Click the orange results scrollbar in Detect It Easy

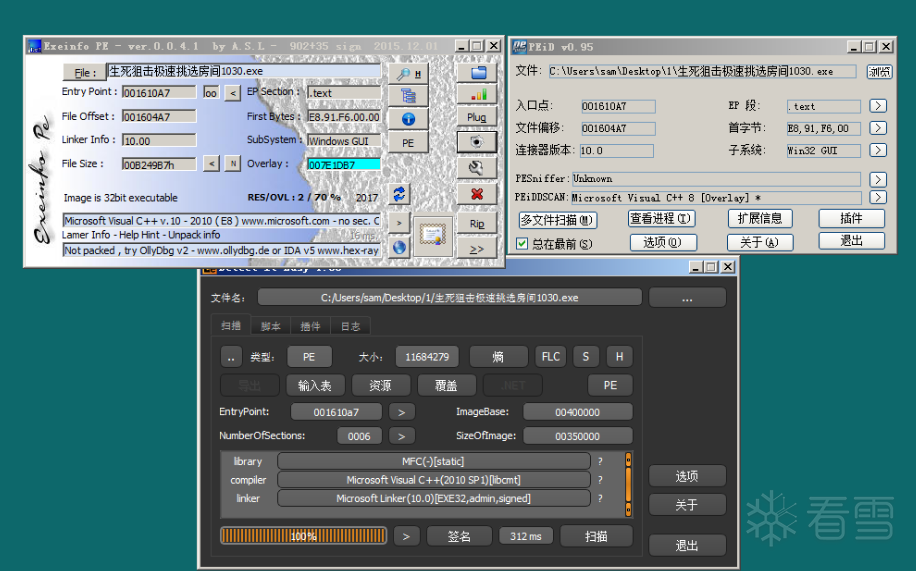tap(629, 485)
